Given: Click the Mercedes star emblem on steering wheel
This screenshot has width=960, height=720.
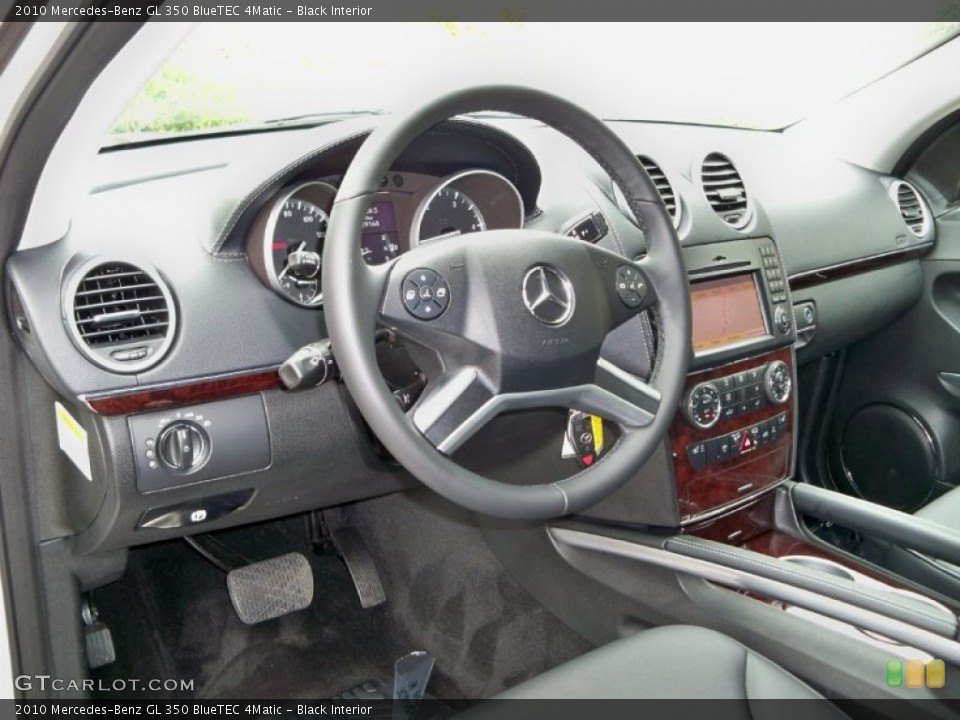Looking at the screenshot, I should tap(549, 296).
